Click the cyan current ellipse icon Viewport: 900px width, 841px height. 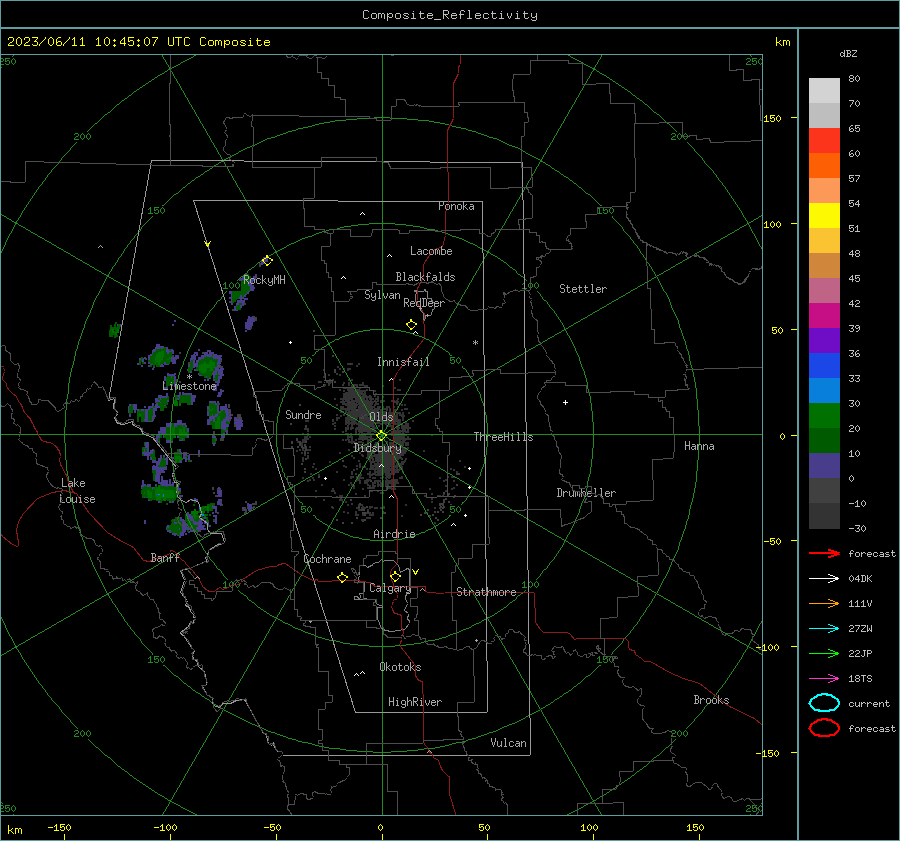coord(824,703)
